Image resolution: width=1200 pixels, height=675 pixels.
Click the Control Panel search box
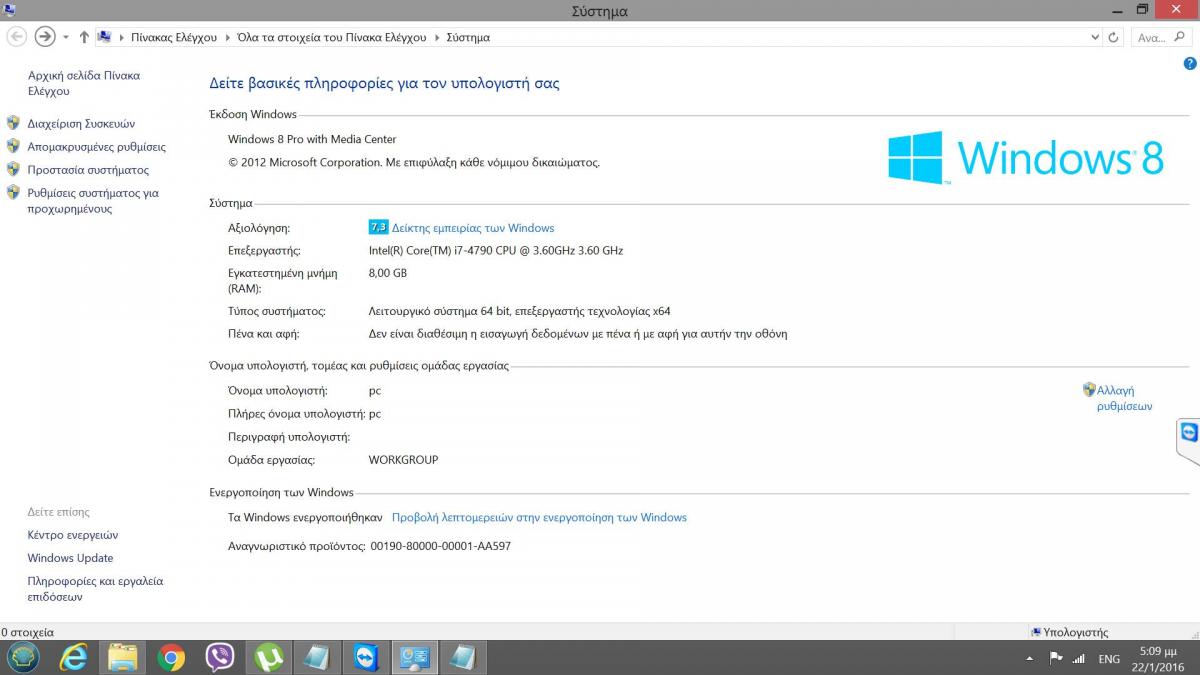click(x=1164, y=37)
